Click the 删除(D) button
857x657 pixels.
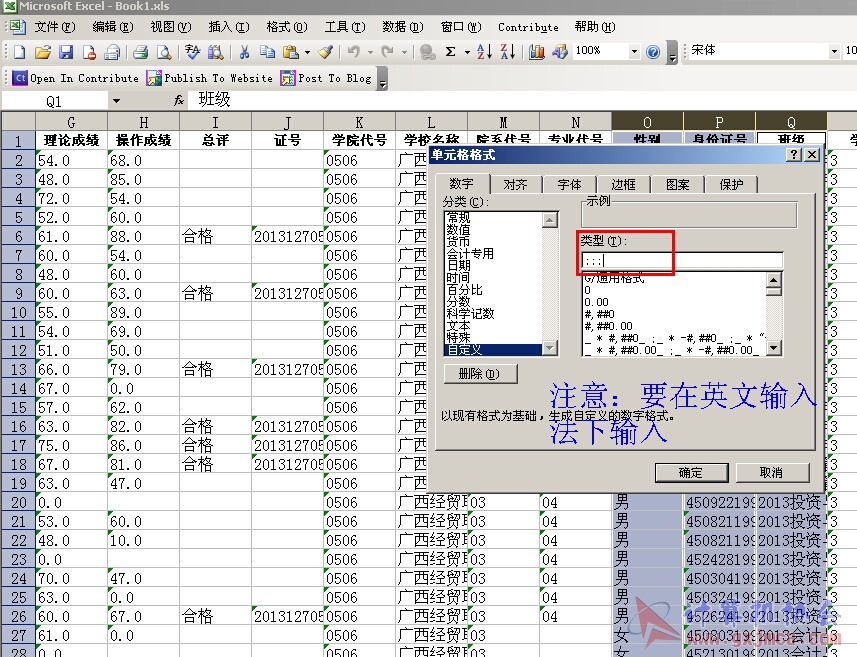(480, 374)
